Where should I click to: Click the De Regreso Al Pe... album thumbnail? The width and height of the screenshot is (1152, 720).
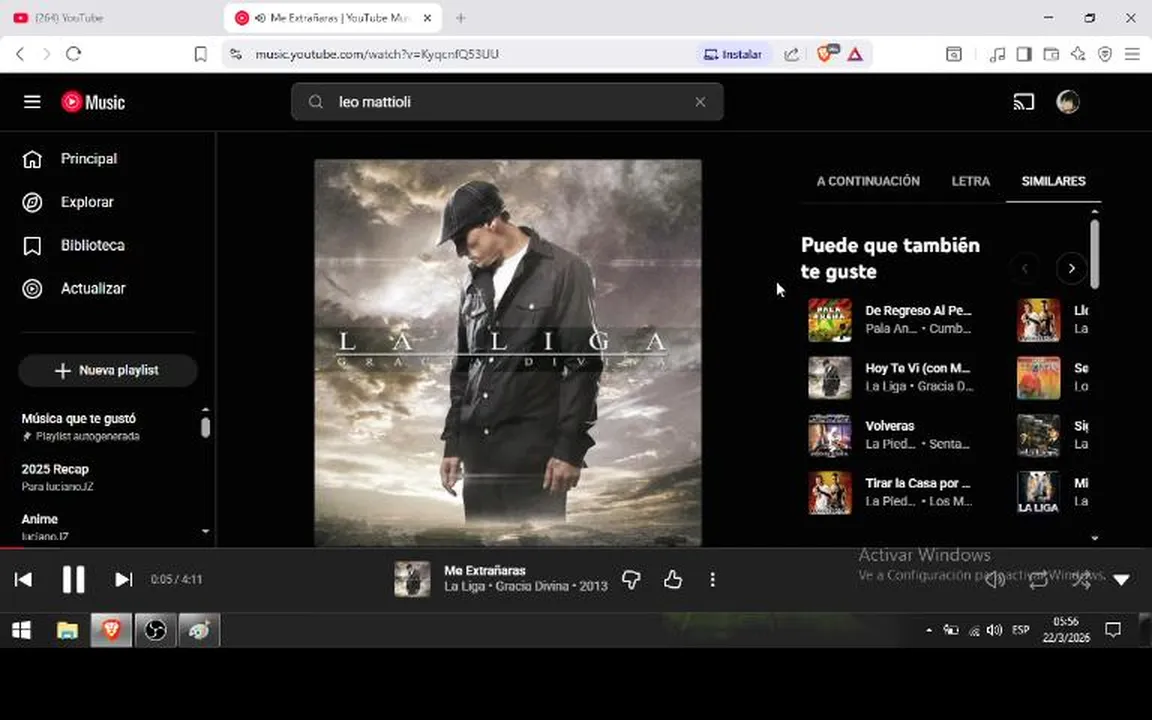[x=829, y=320]
